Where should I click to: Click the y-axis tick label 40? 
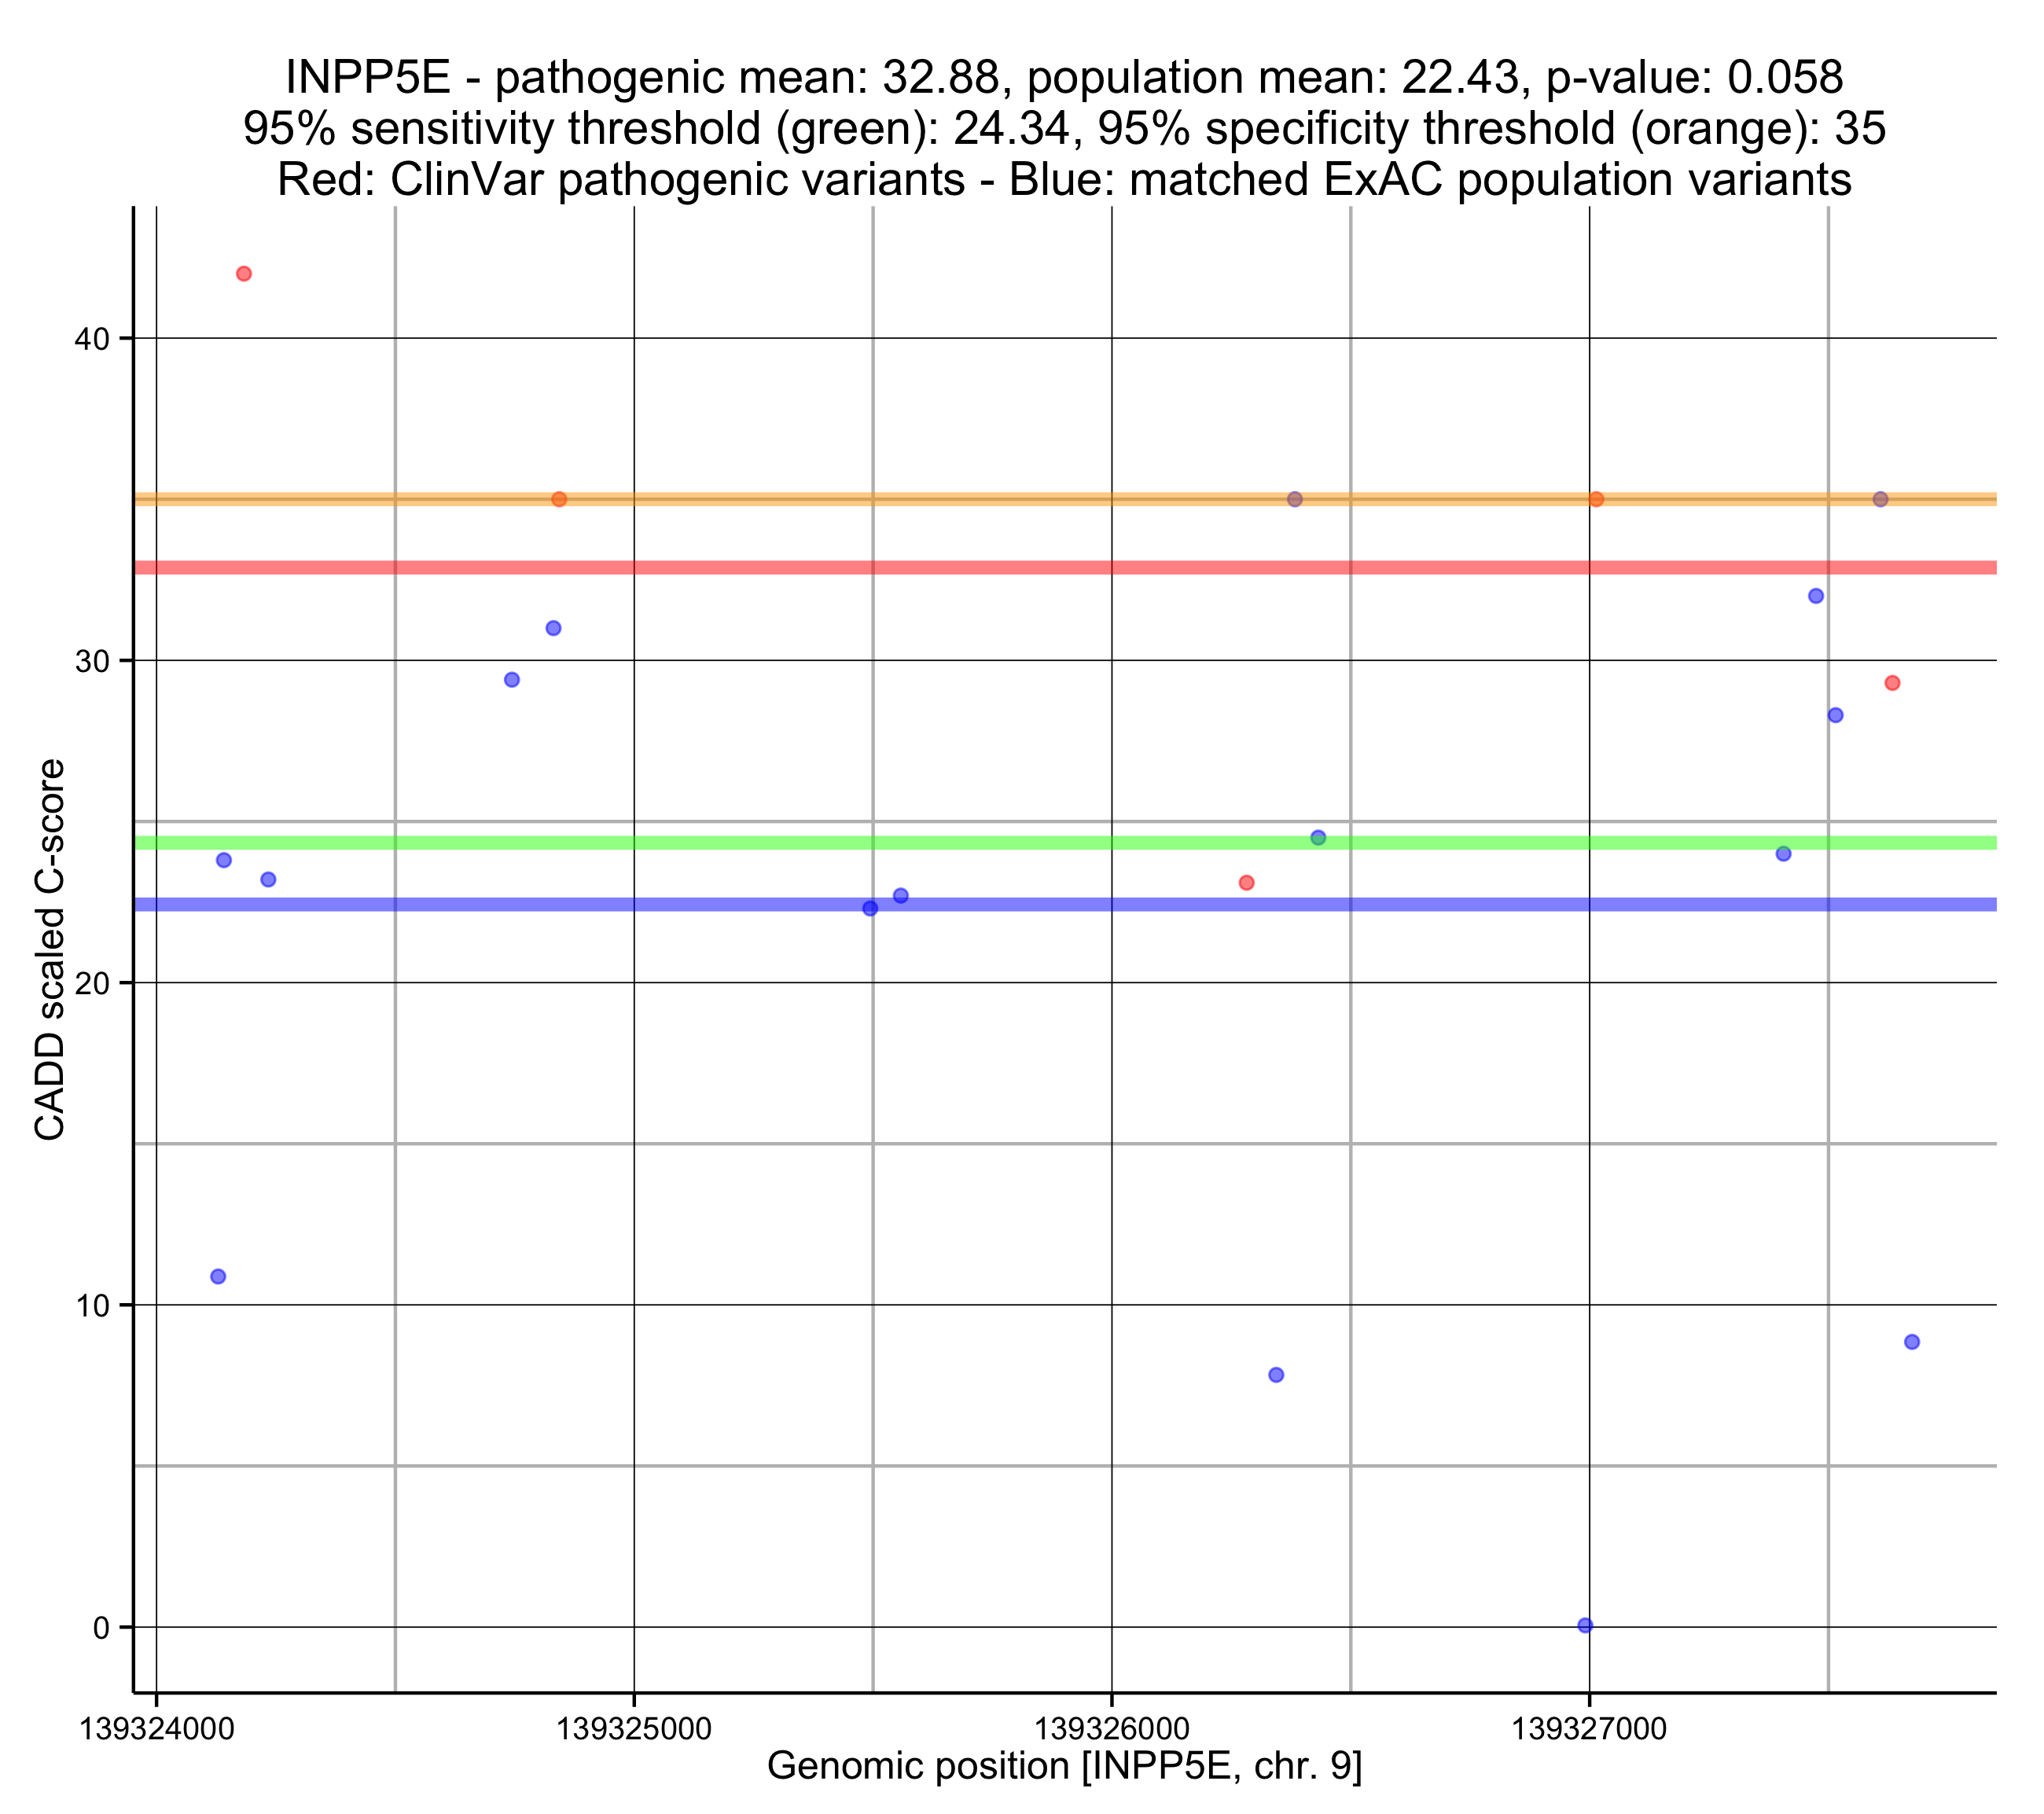[91, 339]
